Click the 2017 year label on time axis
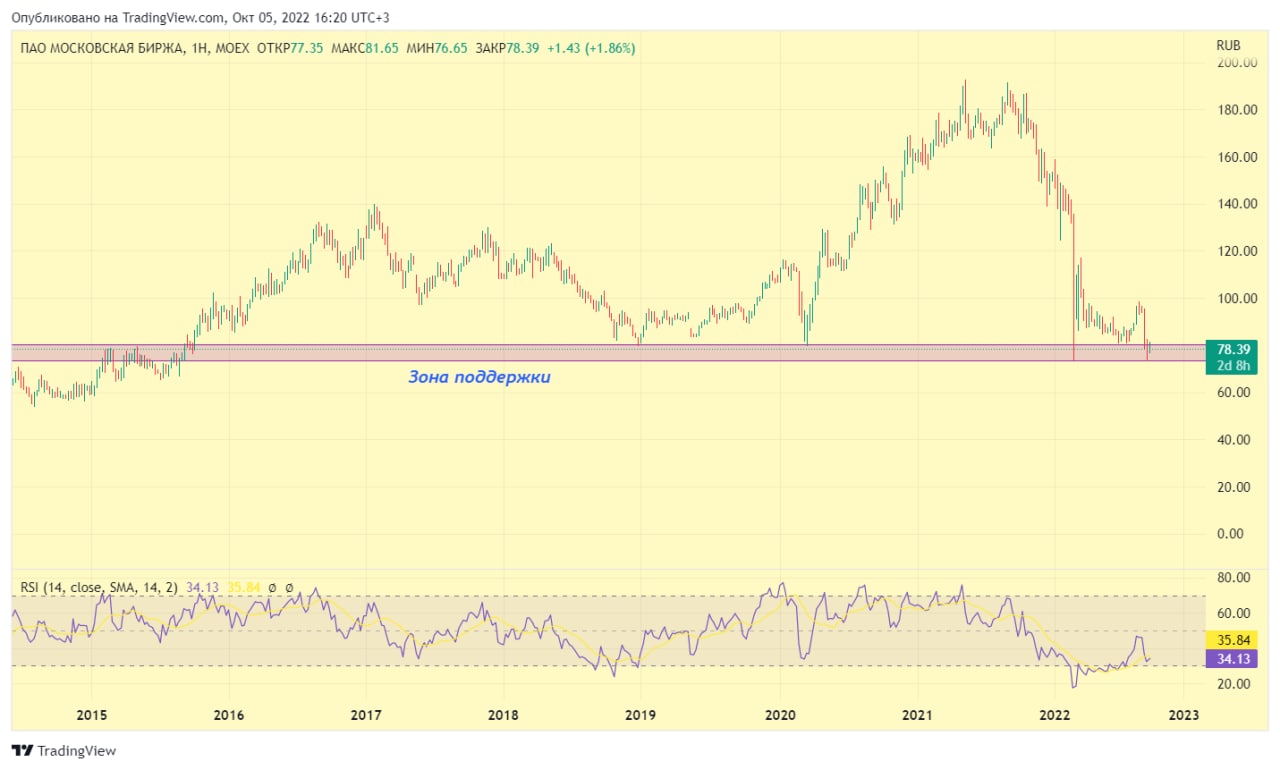 tap(366, 715)
